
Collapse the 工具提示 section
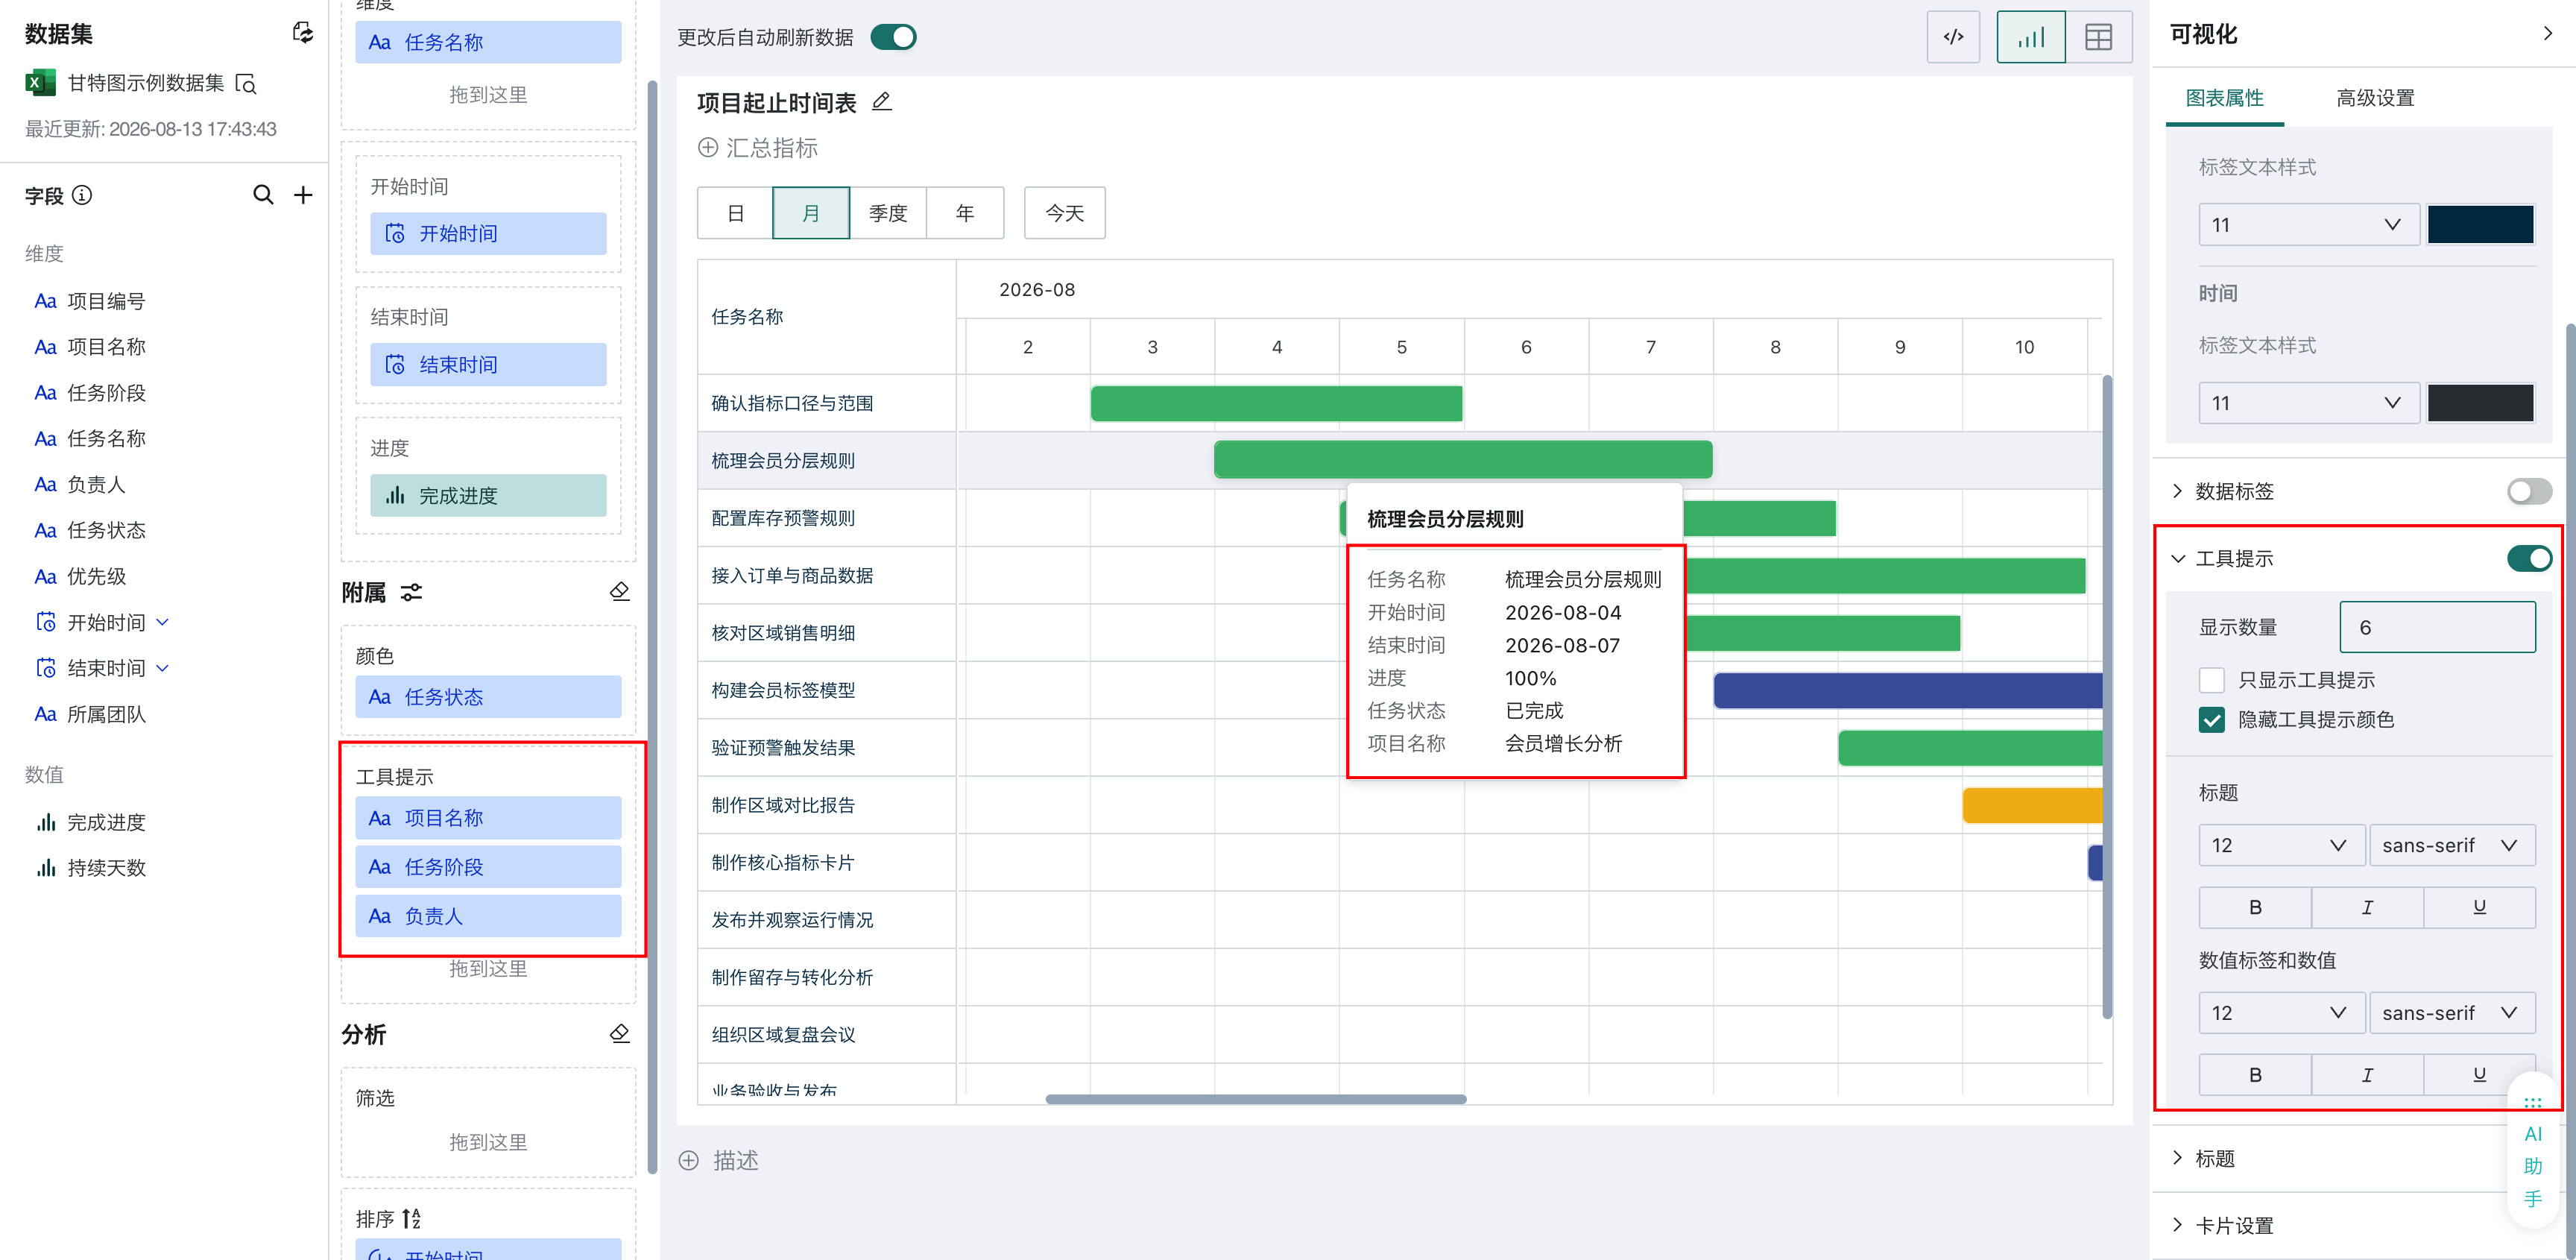(2177, 558)
